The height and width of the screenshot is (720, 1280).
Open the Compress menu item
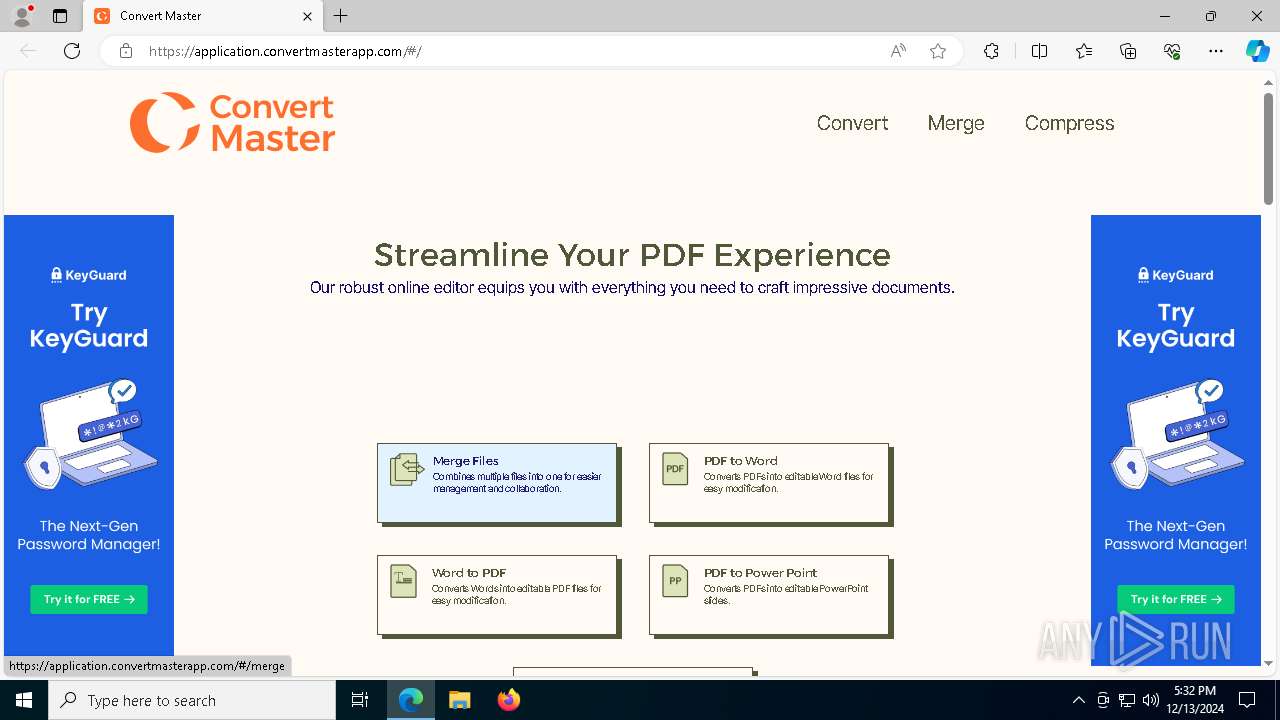click(1069, 123)
